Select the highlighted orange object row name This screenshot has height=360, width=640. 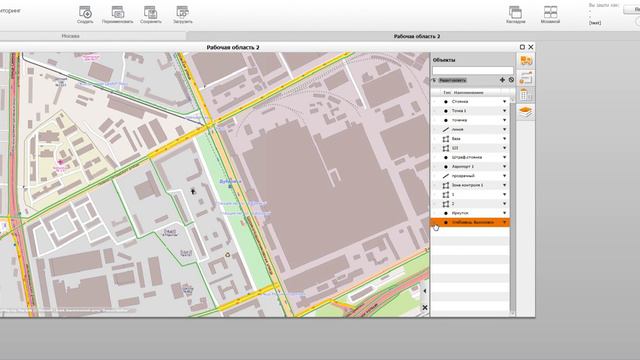point(473,222)
